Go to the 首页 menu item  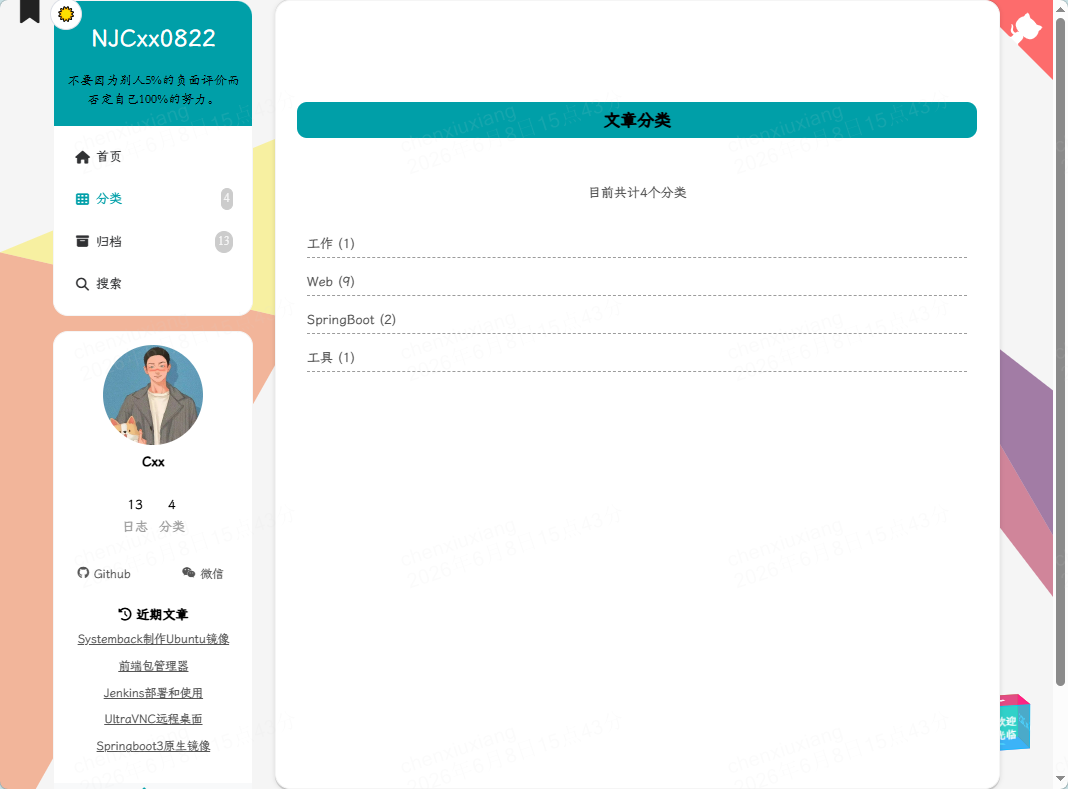(x=108, y=157)
